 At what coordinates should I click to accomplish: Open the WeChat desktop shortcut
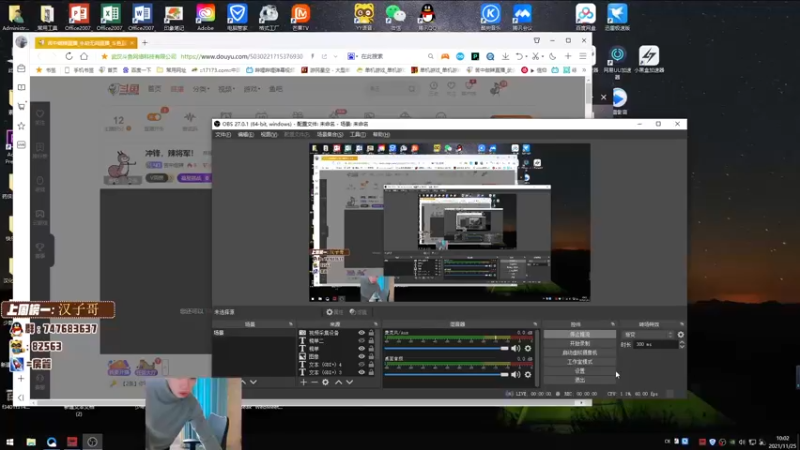395,16
